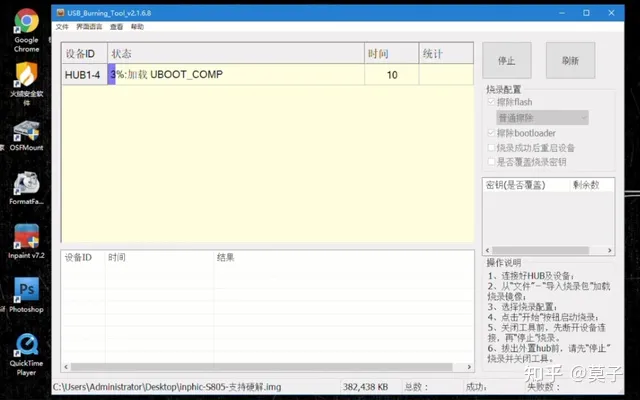Screen dimensions: 640x400
Task: Select the HUB1-4 device row
Action: tap(83, 75)
